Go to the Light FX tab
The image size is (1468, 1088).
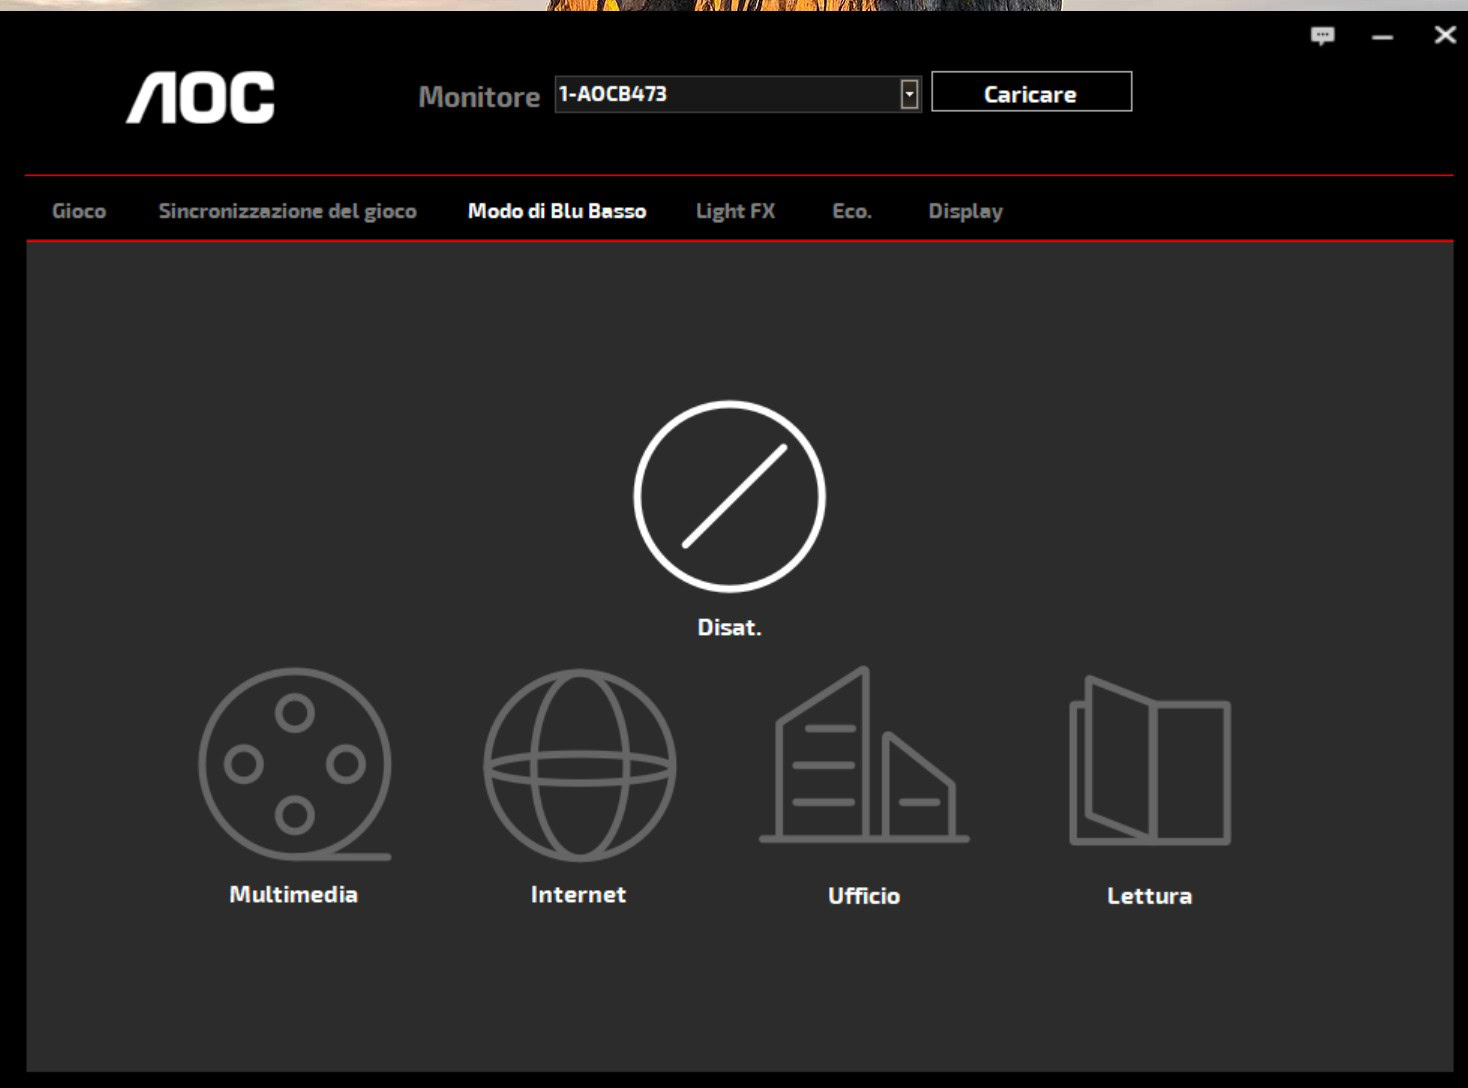pyautogui.click(x=735, y=211)
